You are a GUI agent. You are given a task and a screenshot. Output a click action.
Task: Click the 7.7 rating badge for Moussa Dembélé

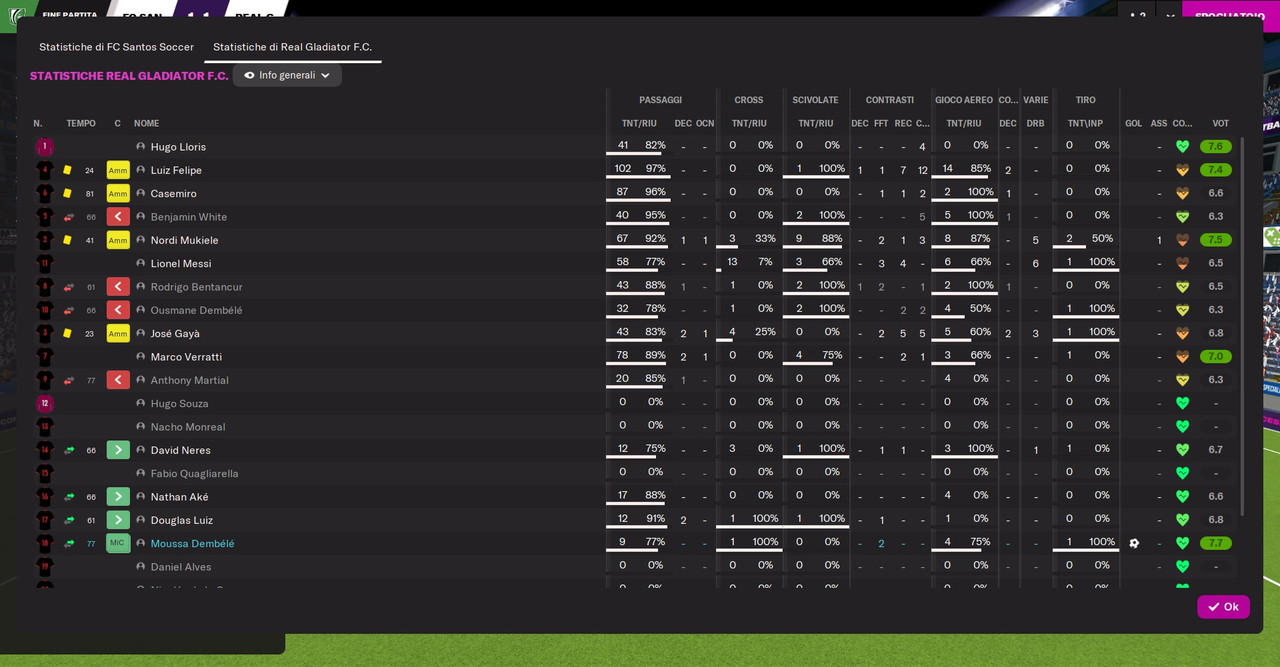pyautogui.click(x=1215, y=543)
